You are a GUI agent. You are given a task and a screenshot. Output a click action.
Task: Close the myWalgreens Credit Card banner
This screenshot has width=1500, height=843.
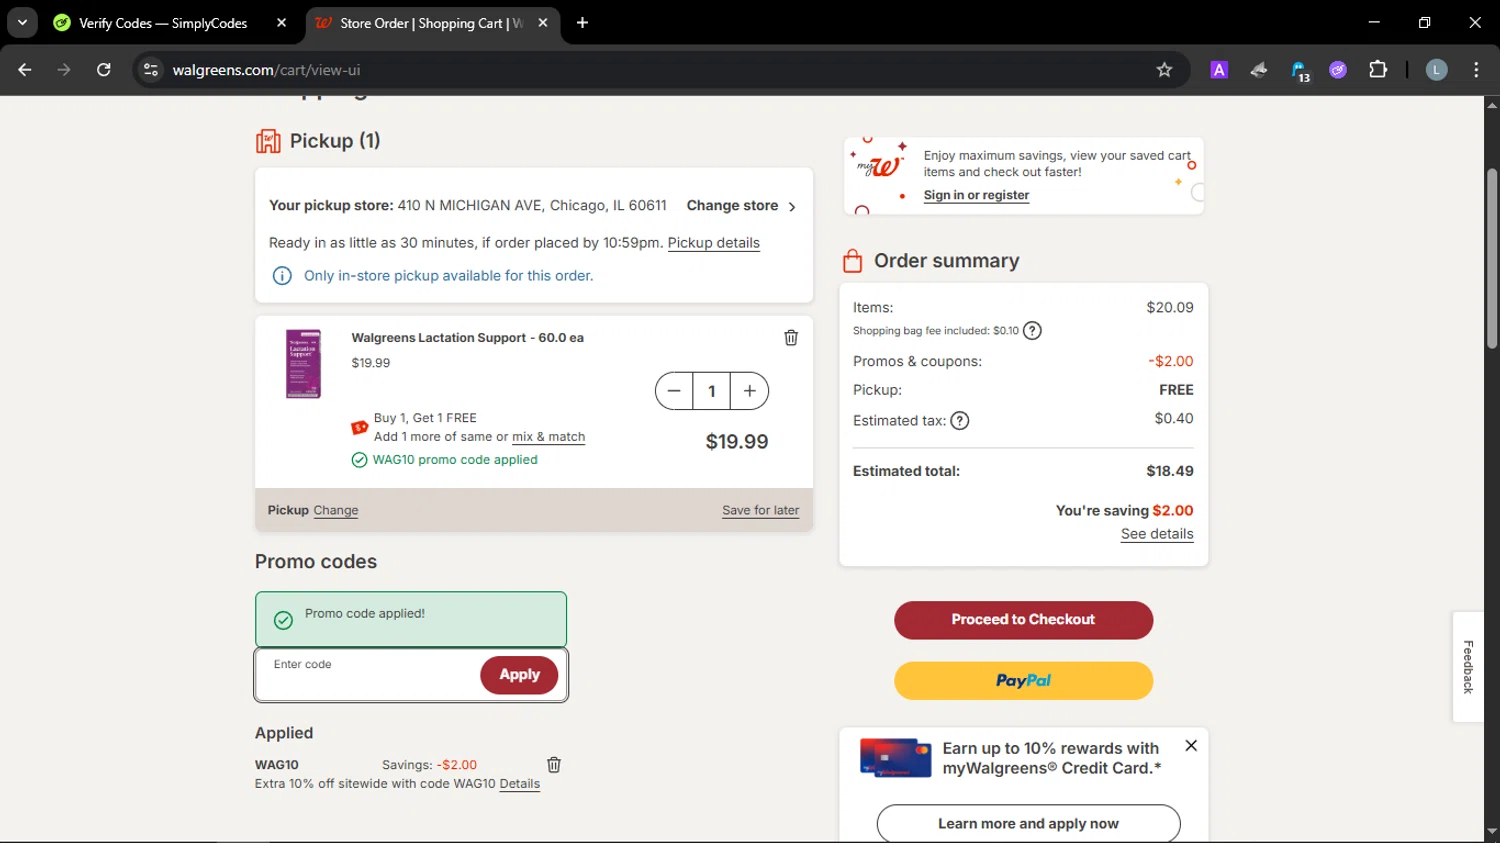(1191, 746)
